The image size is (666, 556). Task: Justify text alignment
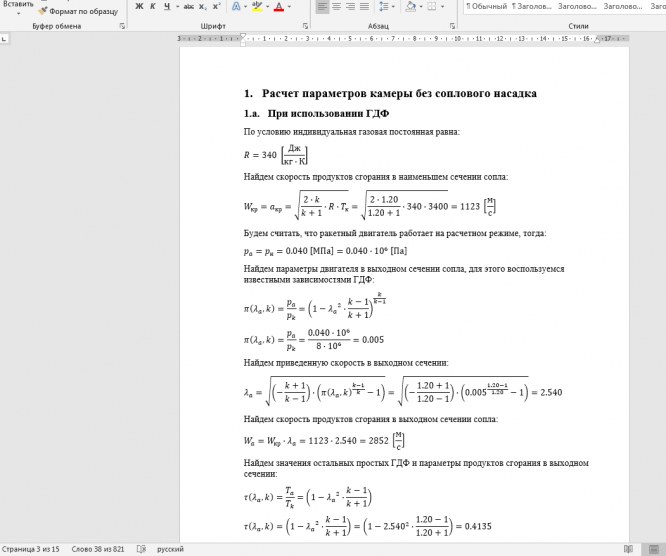364,6
